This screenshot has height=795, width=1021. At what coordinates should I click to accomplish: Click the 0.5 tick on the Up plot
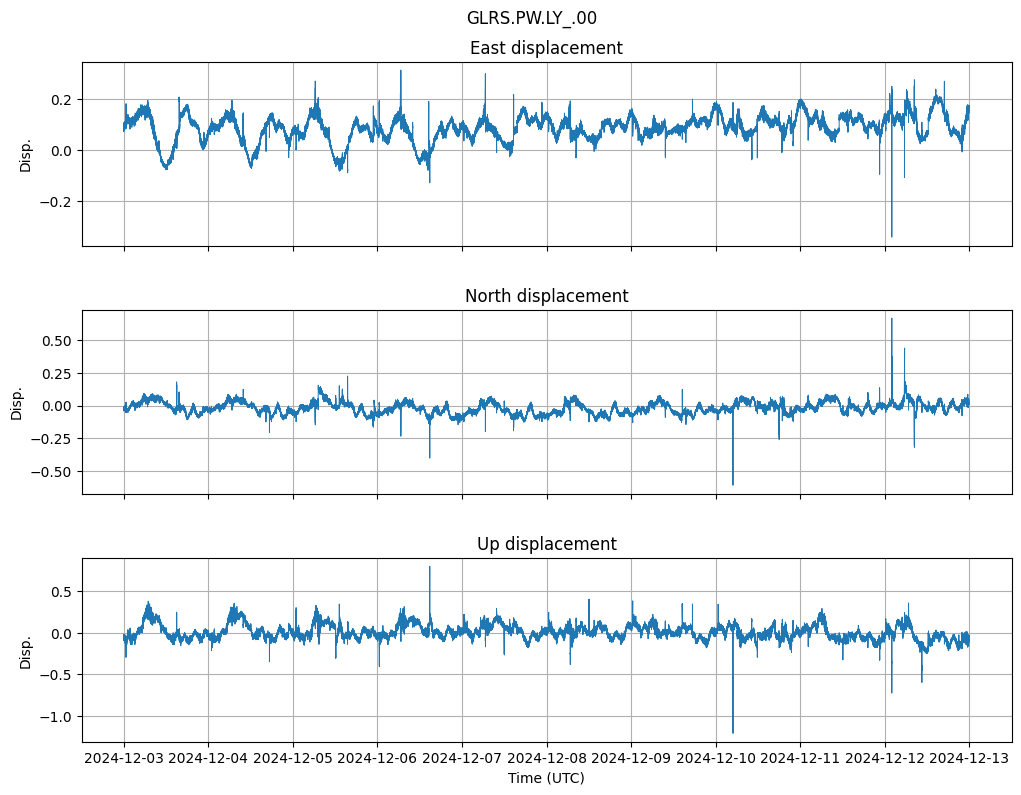coord(62,592)
